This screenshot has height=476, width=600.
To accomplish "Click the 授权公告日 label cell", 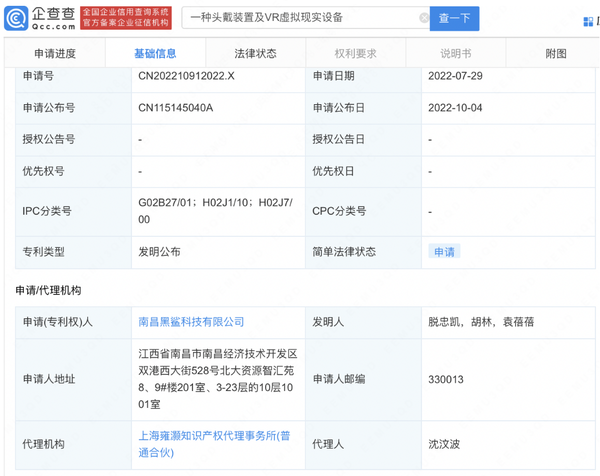I will 363,140.
